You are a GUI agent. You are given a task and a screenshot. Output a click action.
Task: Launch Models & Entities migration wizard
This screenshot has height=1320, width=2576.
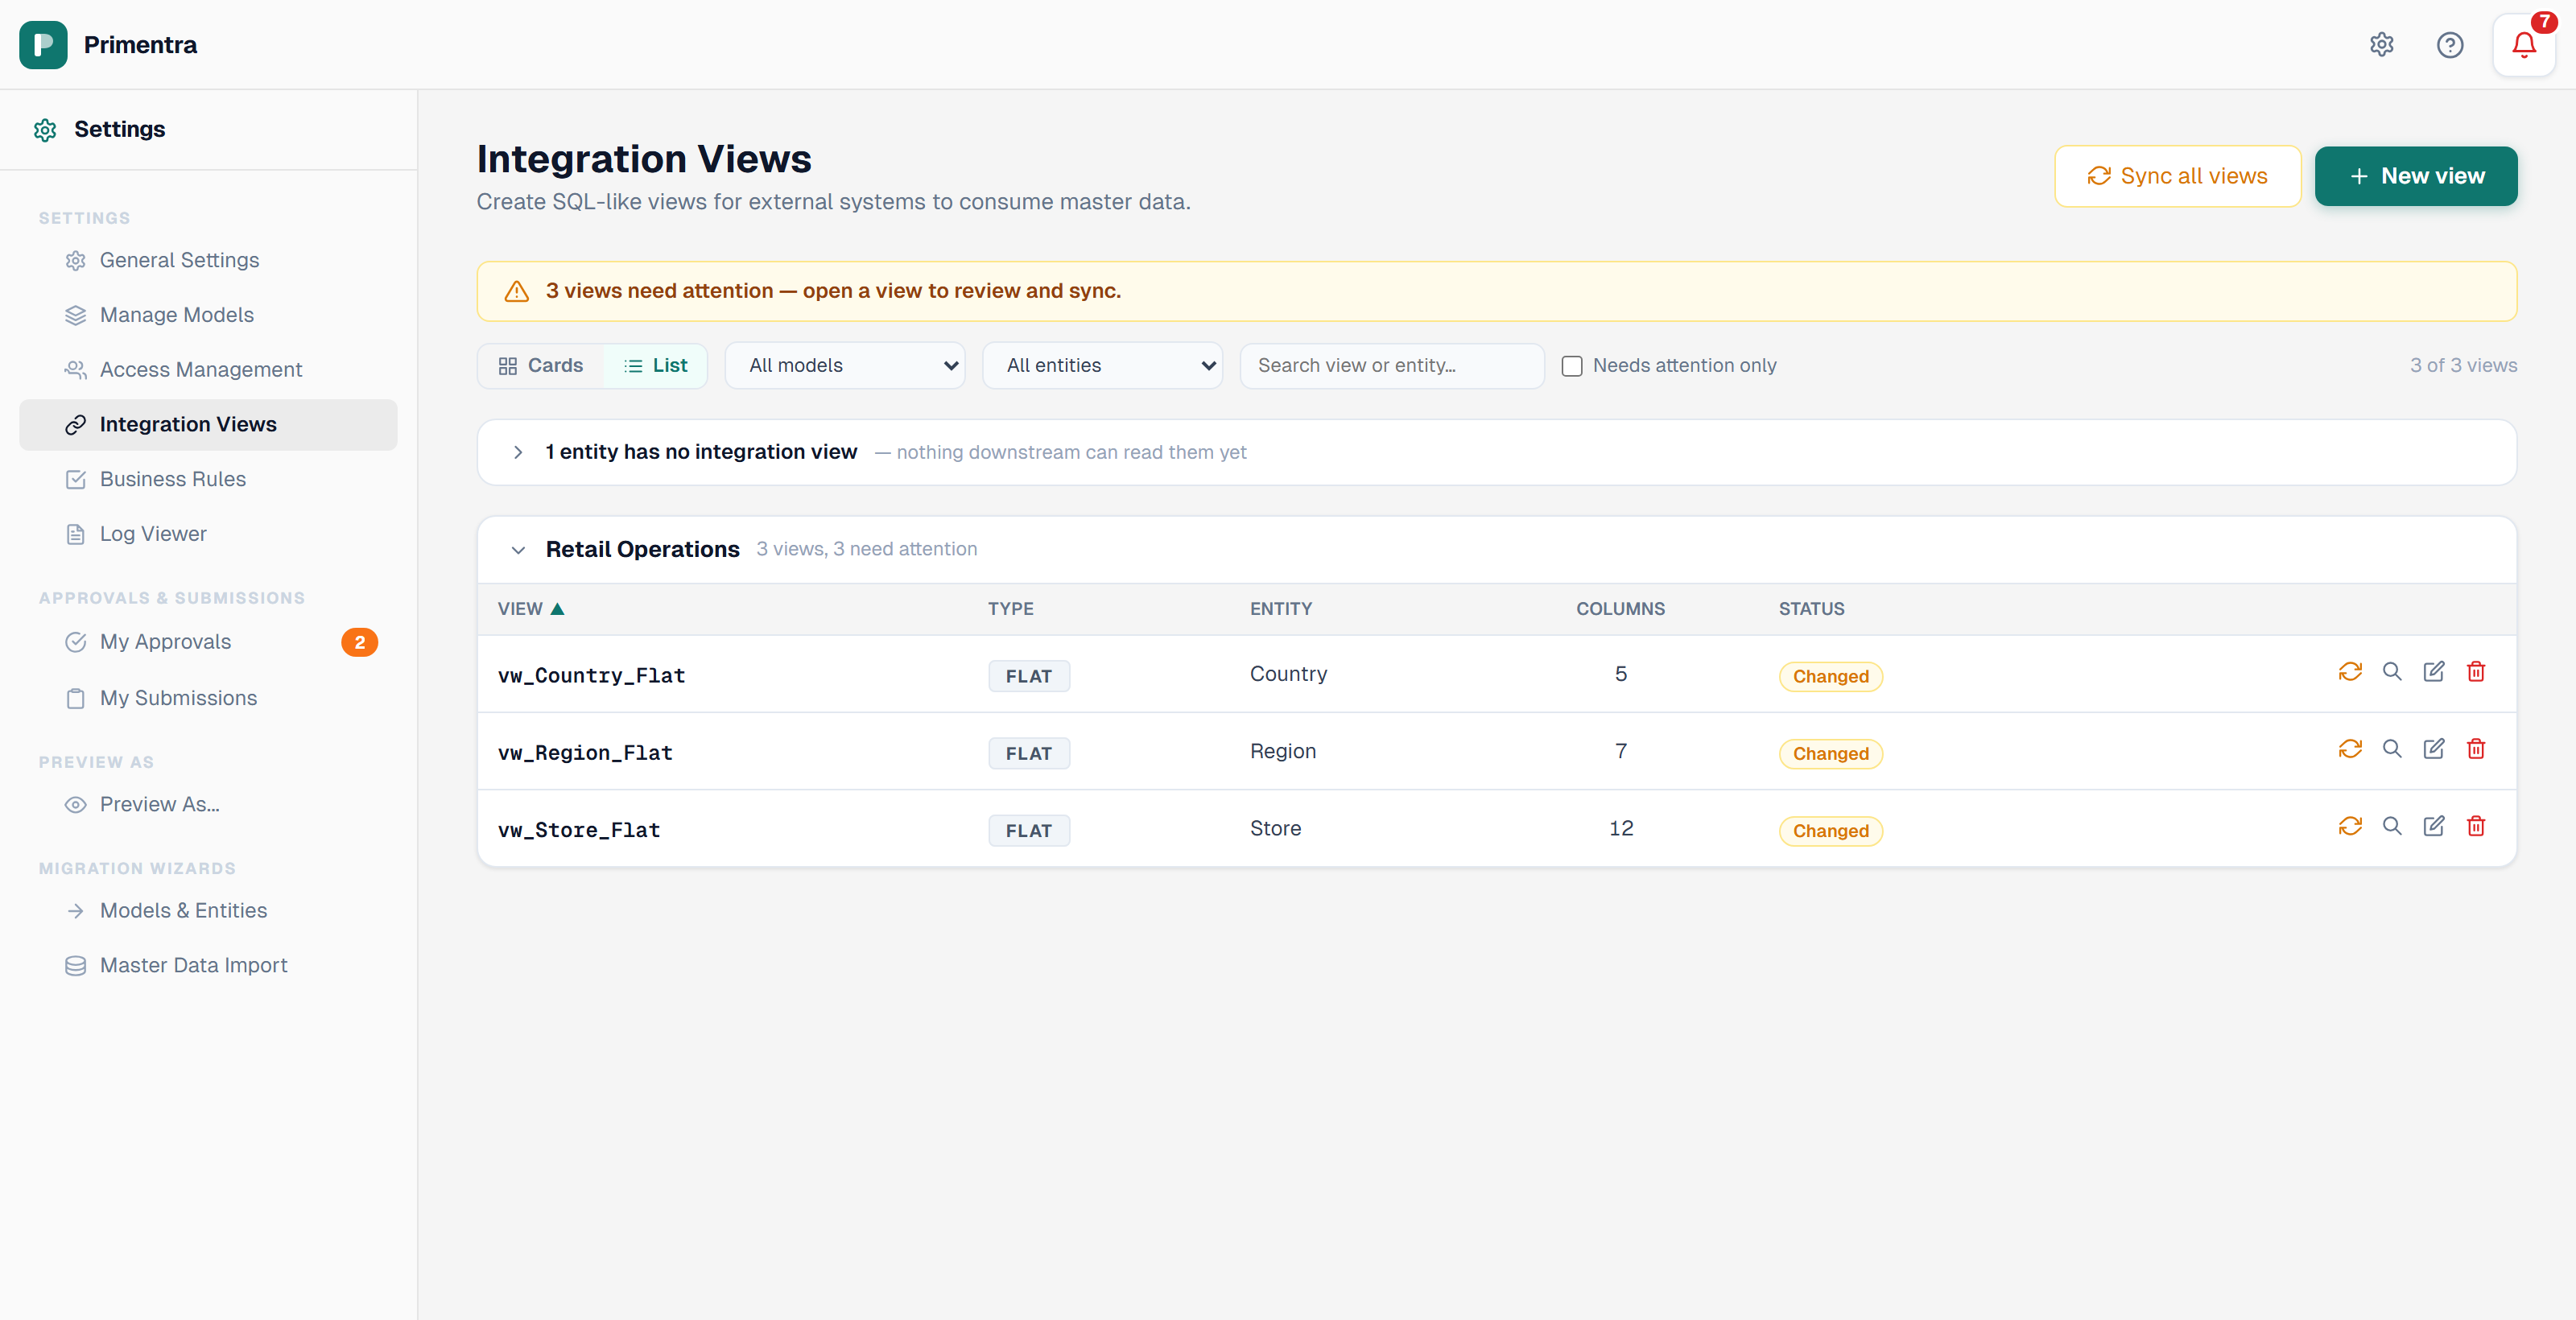point(208,910)
